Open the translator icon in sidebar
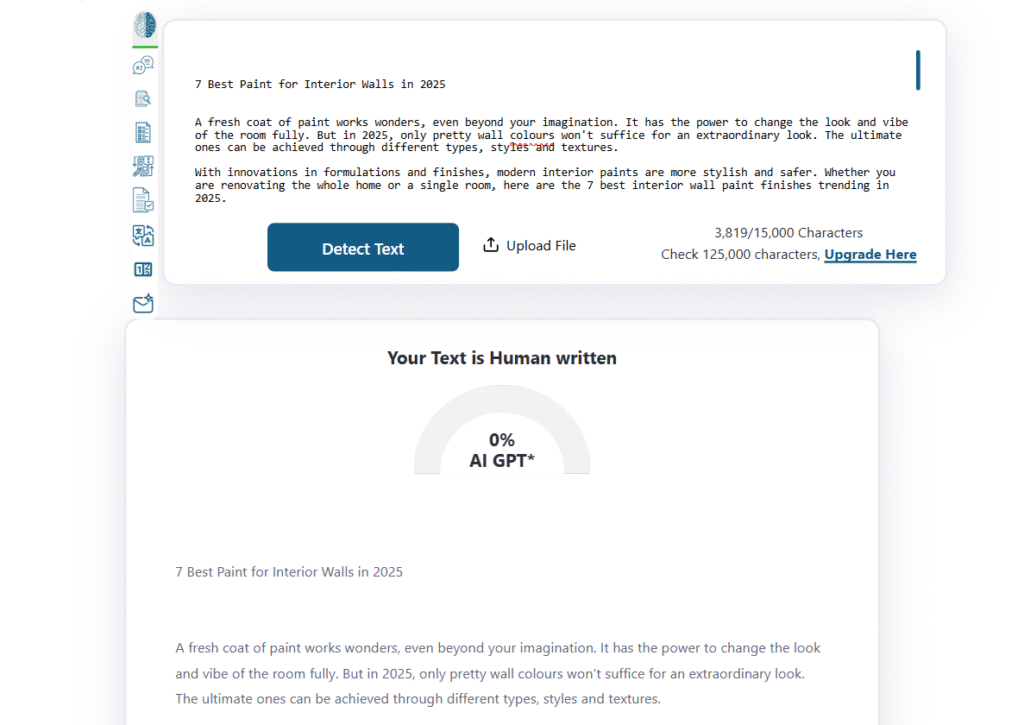Screen dimensions: 1024x725 [x=143, y=235]
